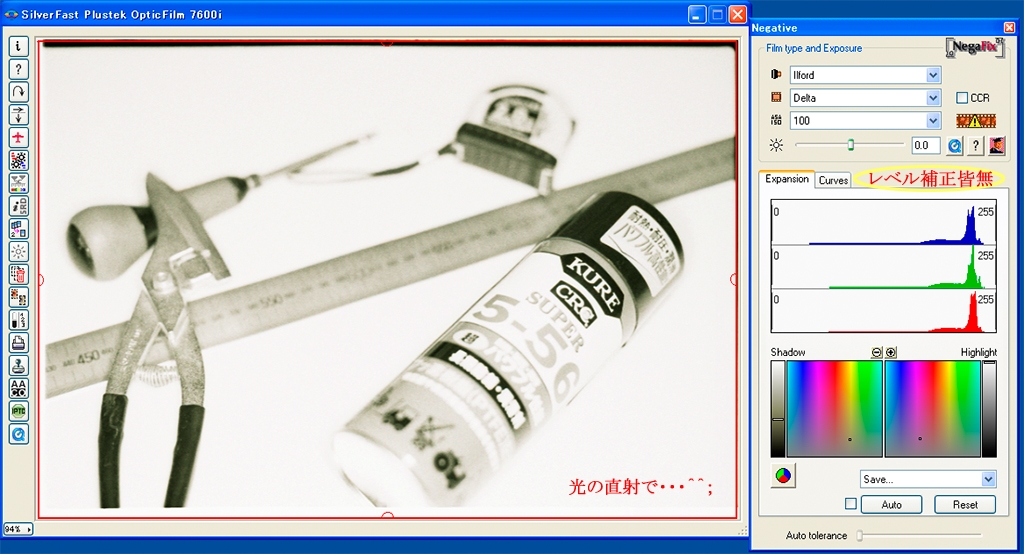Click the Highlight brightness vertical slider
The image size is (1024, 554).
pos(990,408)
